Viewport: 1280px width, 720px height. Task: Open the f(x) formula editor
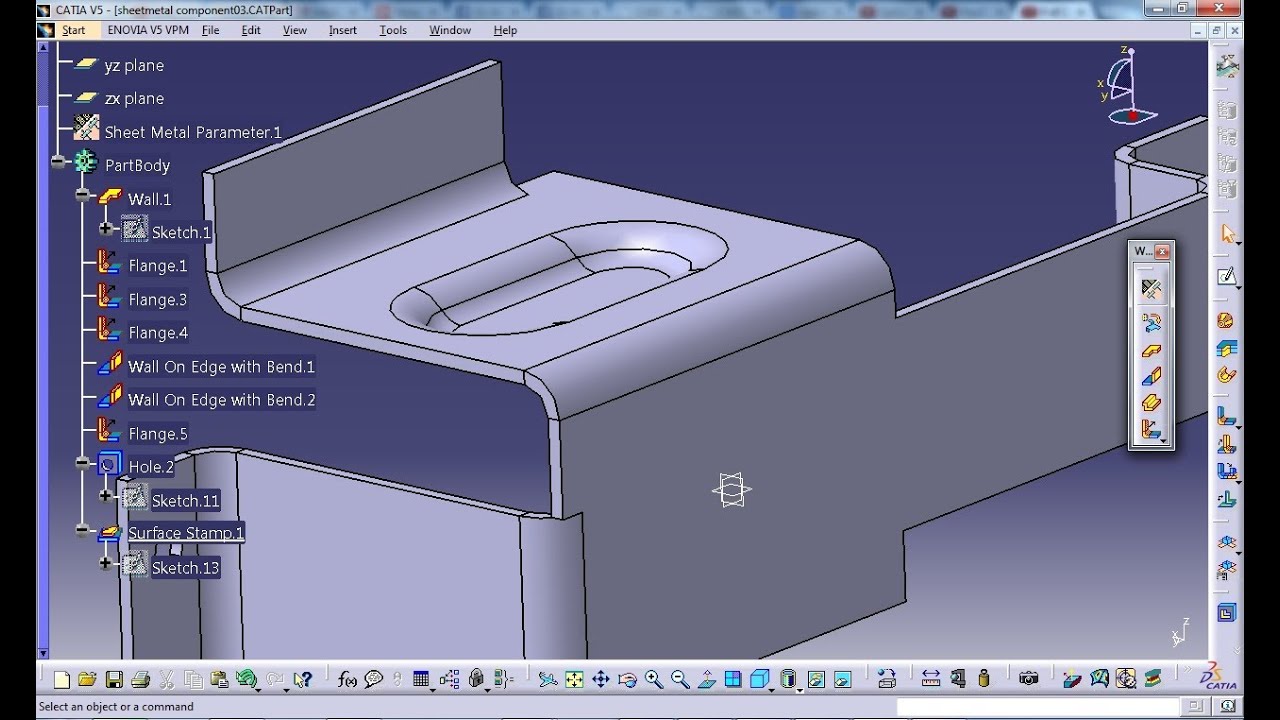[347, 679]
